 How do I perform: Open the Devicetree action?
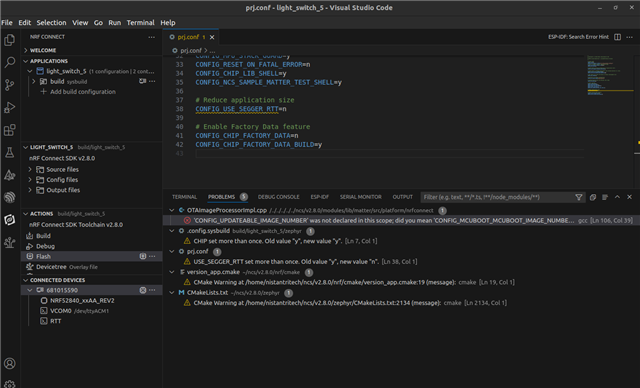[x=51, y=267]
